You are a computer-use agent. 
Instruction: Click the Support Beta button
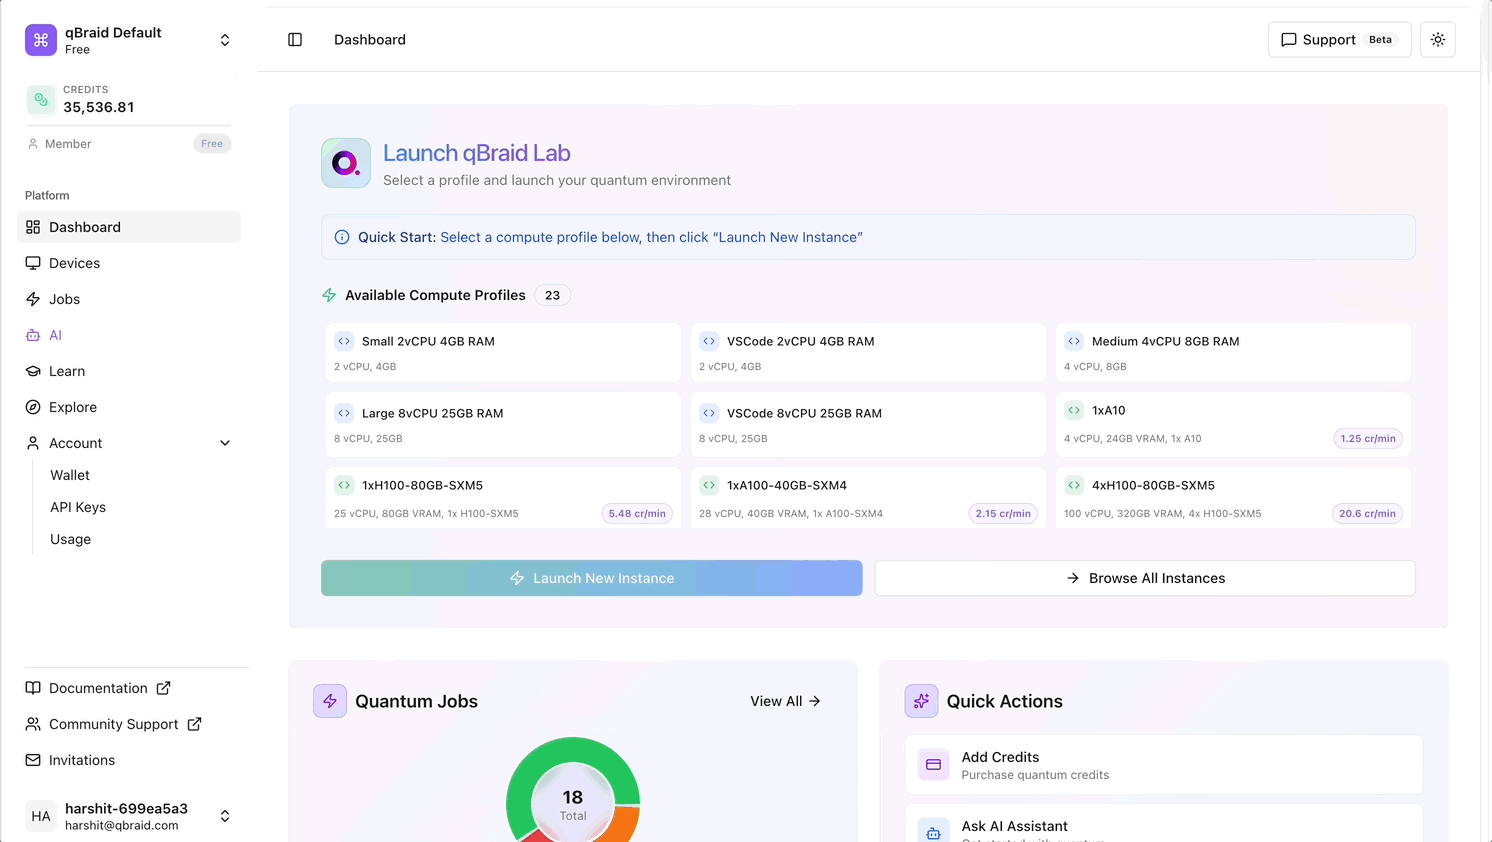(1339, 40)
